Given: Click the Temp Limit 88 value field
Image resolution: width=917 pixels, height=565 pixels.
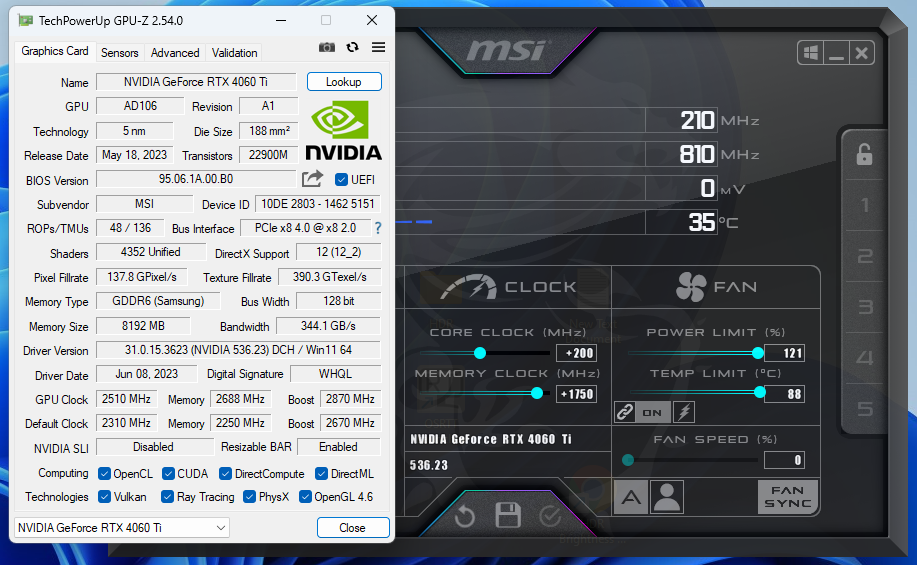Looking at the screenshot, I should tap(784, 394).
